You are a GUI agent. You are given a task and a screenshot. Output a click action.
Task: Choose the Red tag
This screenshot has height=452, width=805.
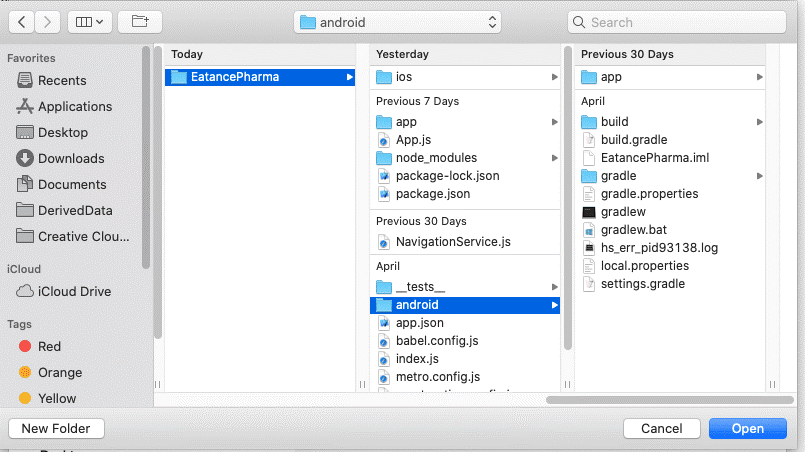click(x=49, y=346)
